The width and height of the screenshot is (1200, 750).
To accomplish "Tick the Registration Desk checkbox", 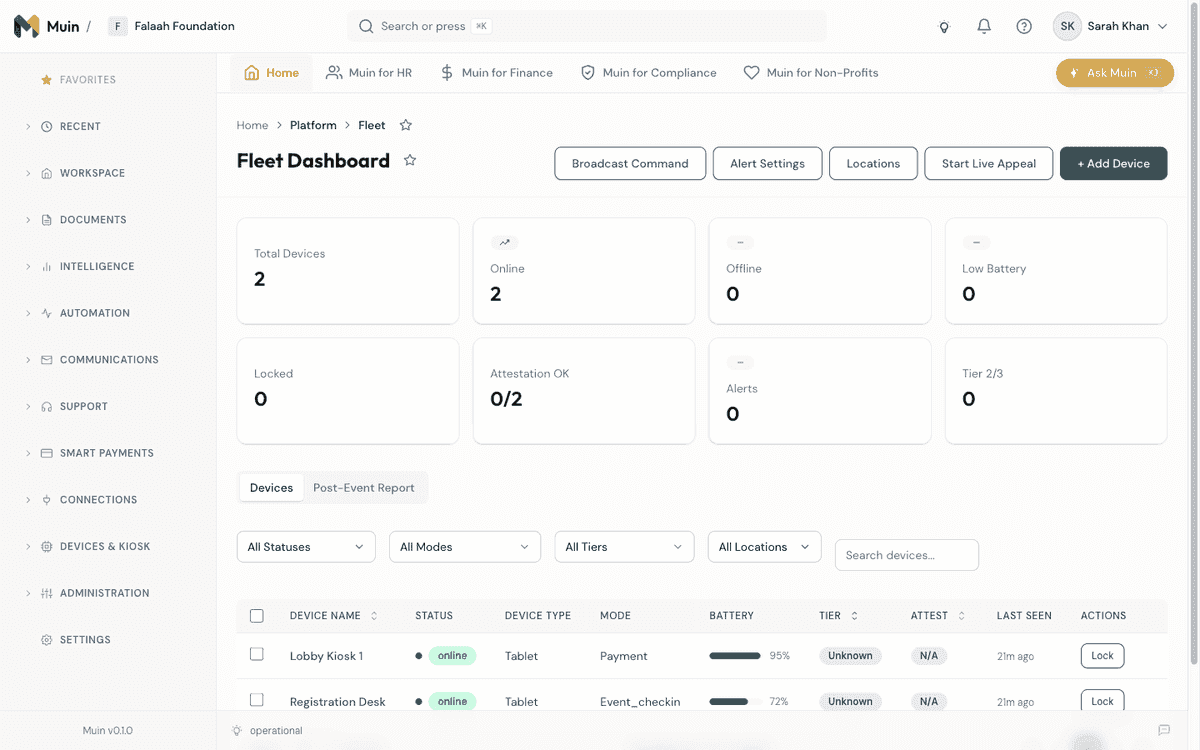I will pyautogui.click(x=257, y=700).
